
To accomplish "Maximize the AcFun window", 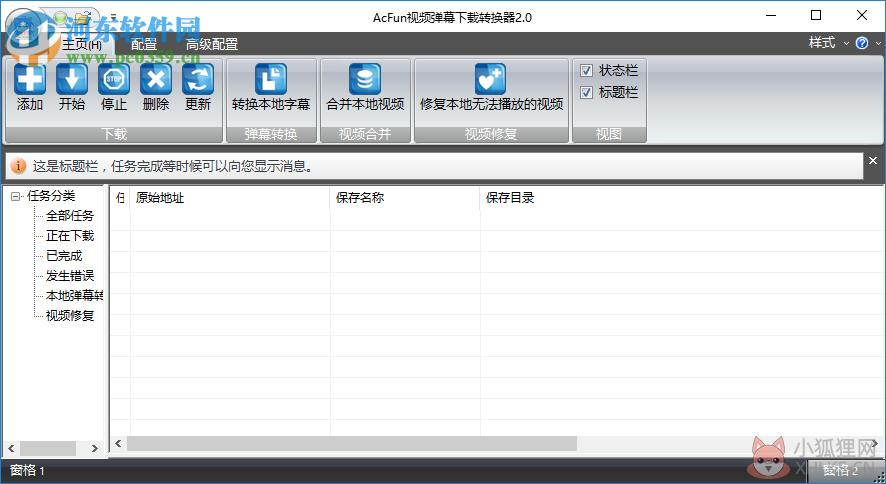I will [815, 15].
